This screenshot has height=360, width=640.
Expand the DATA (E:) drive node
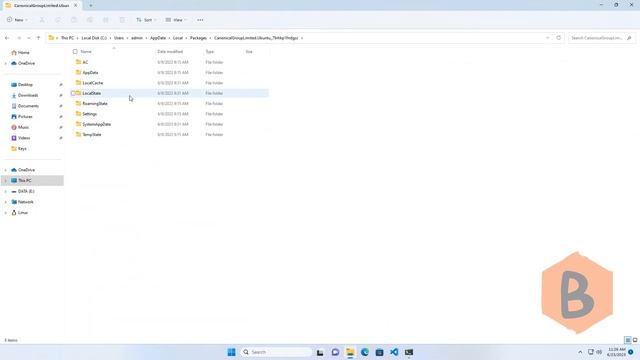(6, 191)
